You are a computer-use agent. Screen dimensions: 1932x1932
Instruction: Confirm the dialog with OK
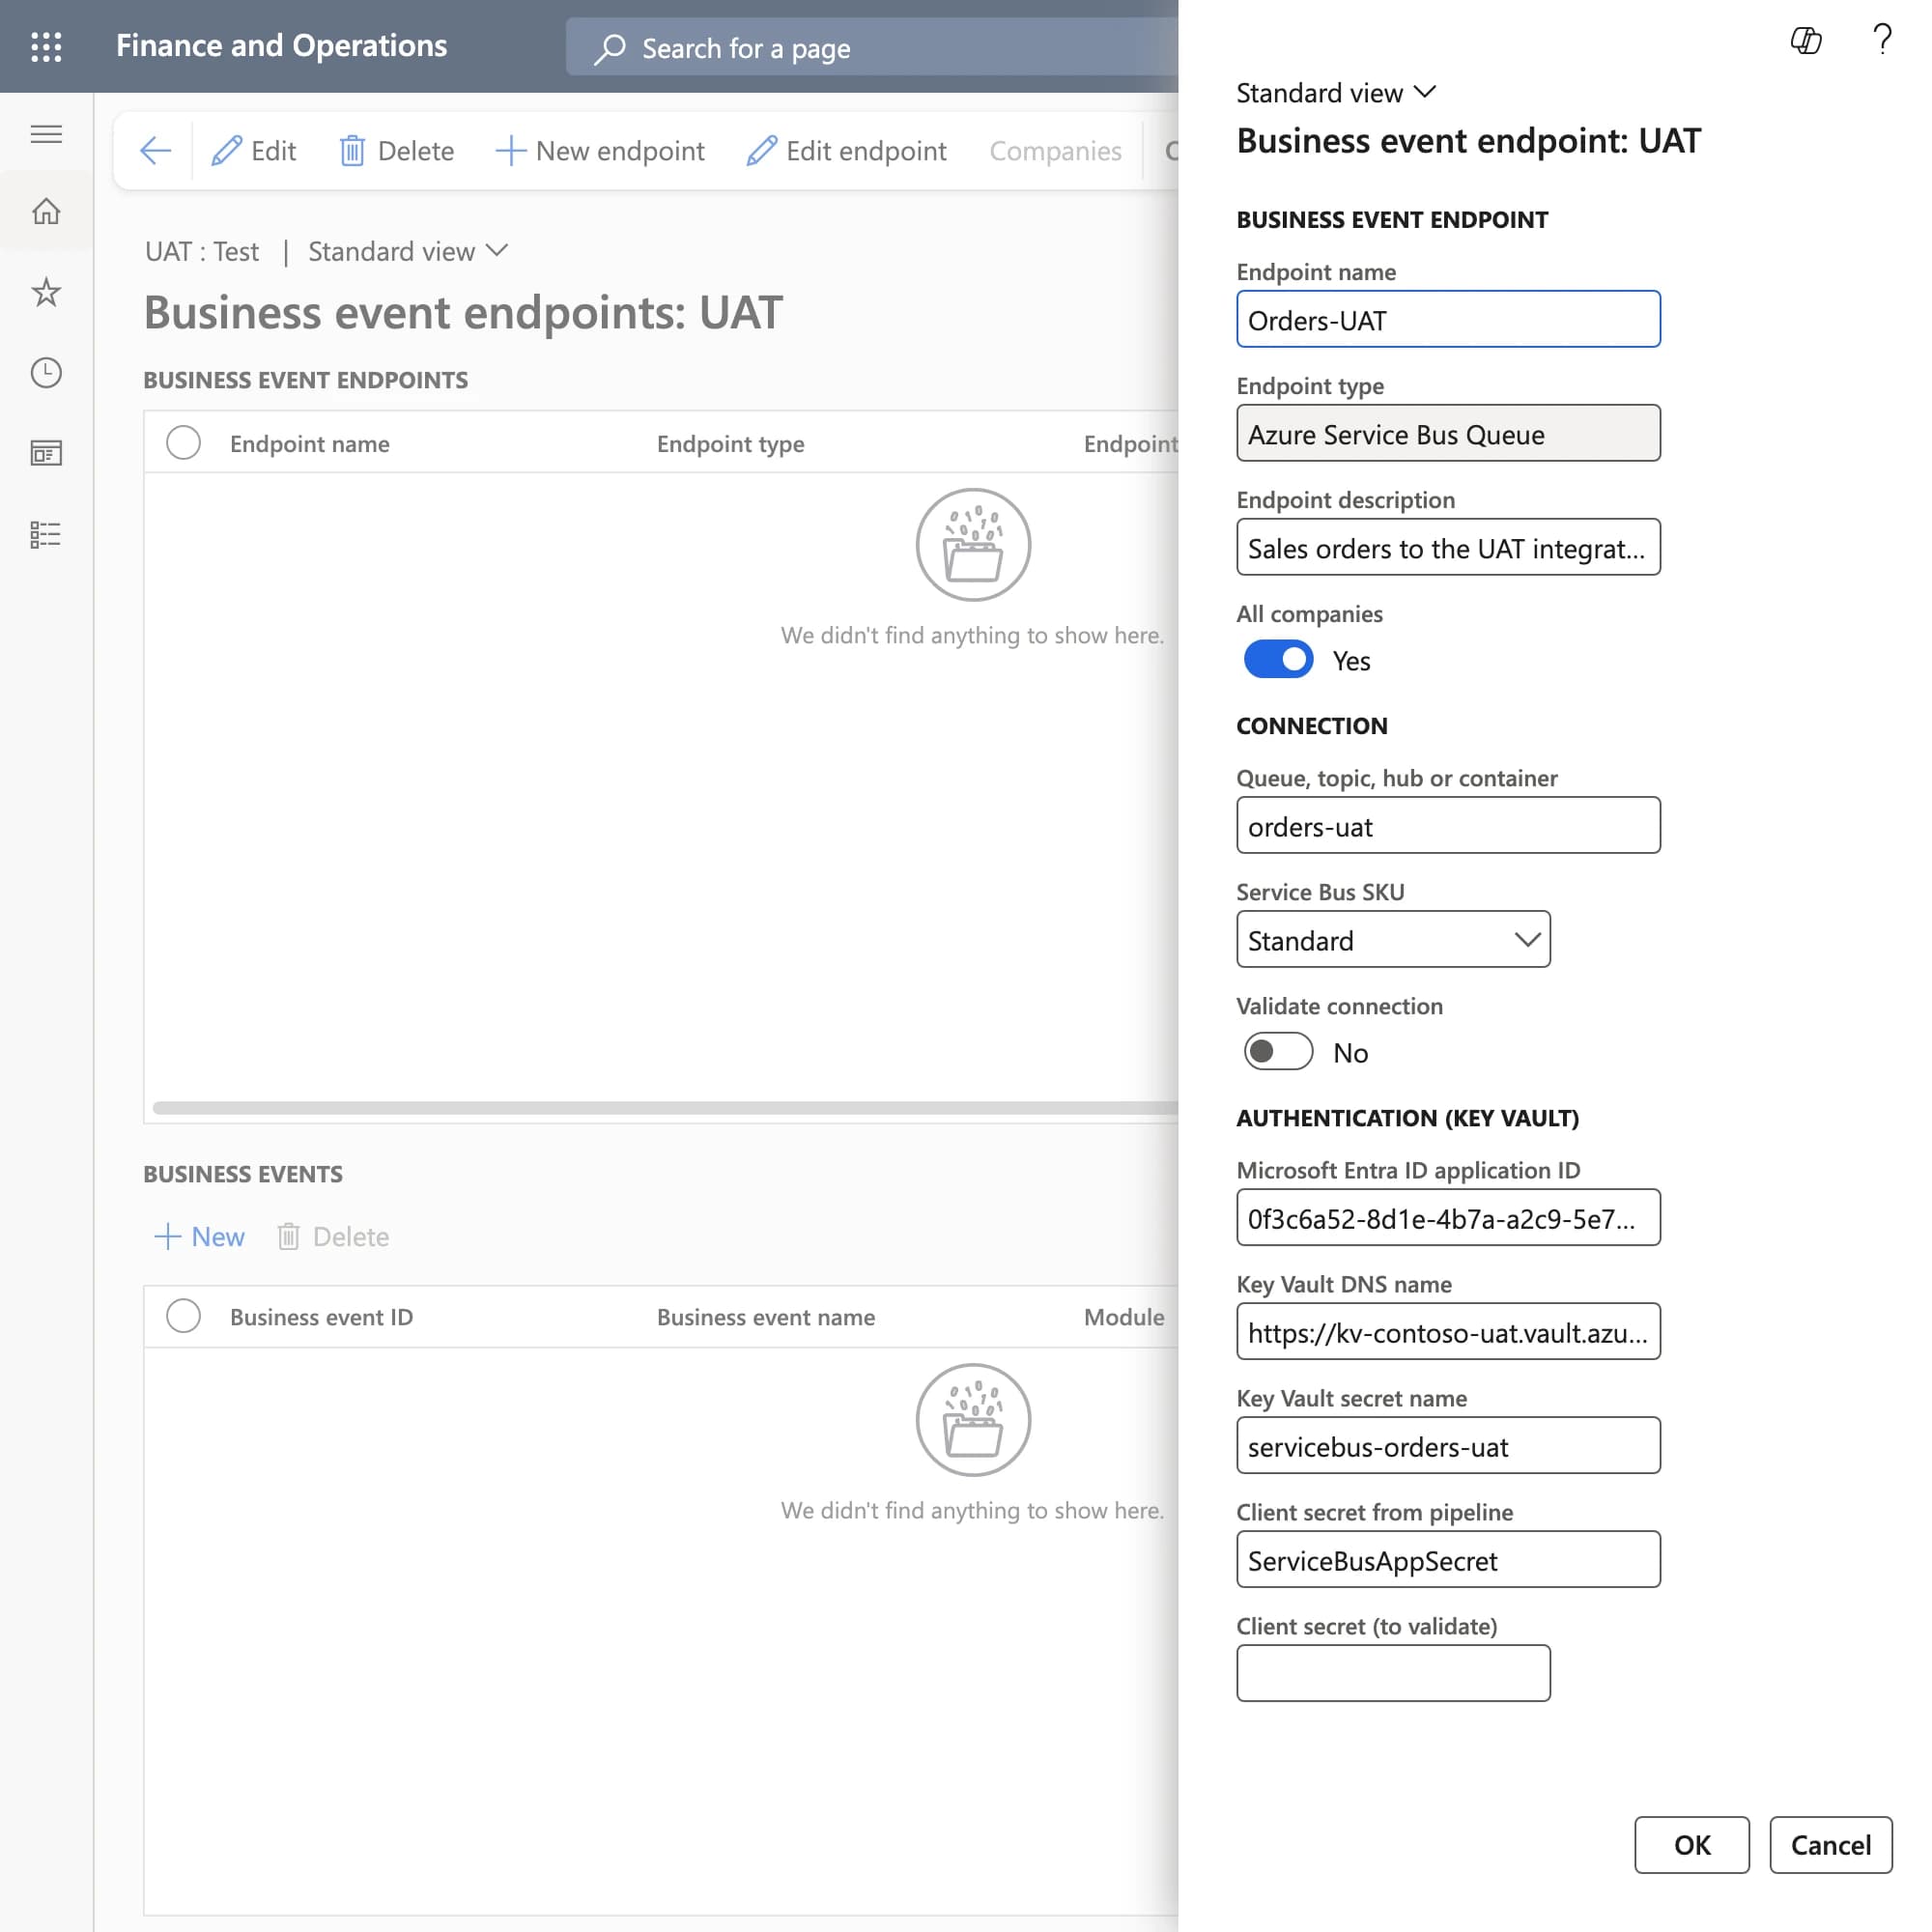click(1692, 1845)
